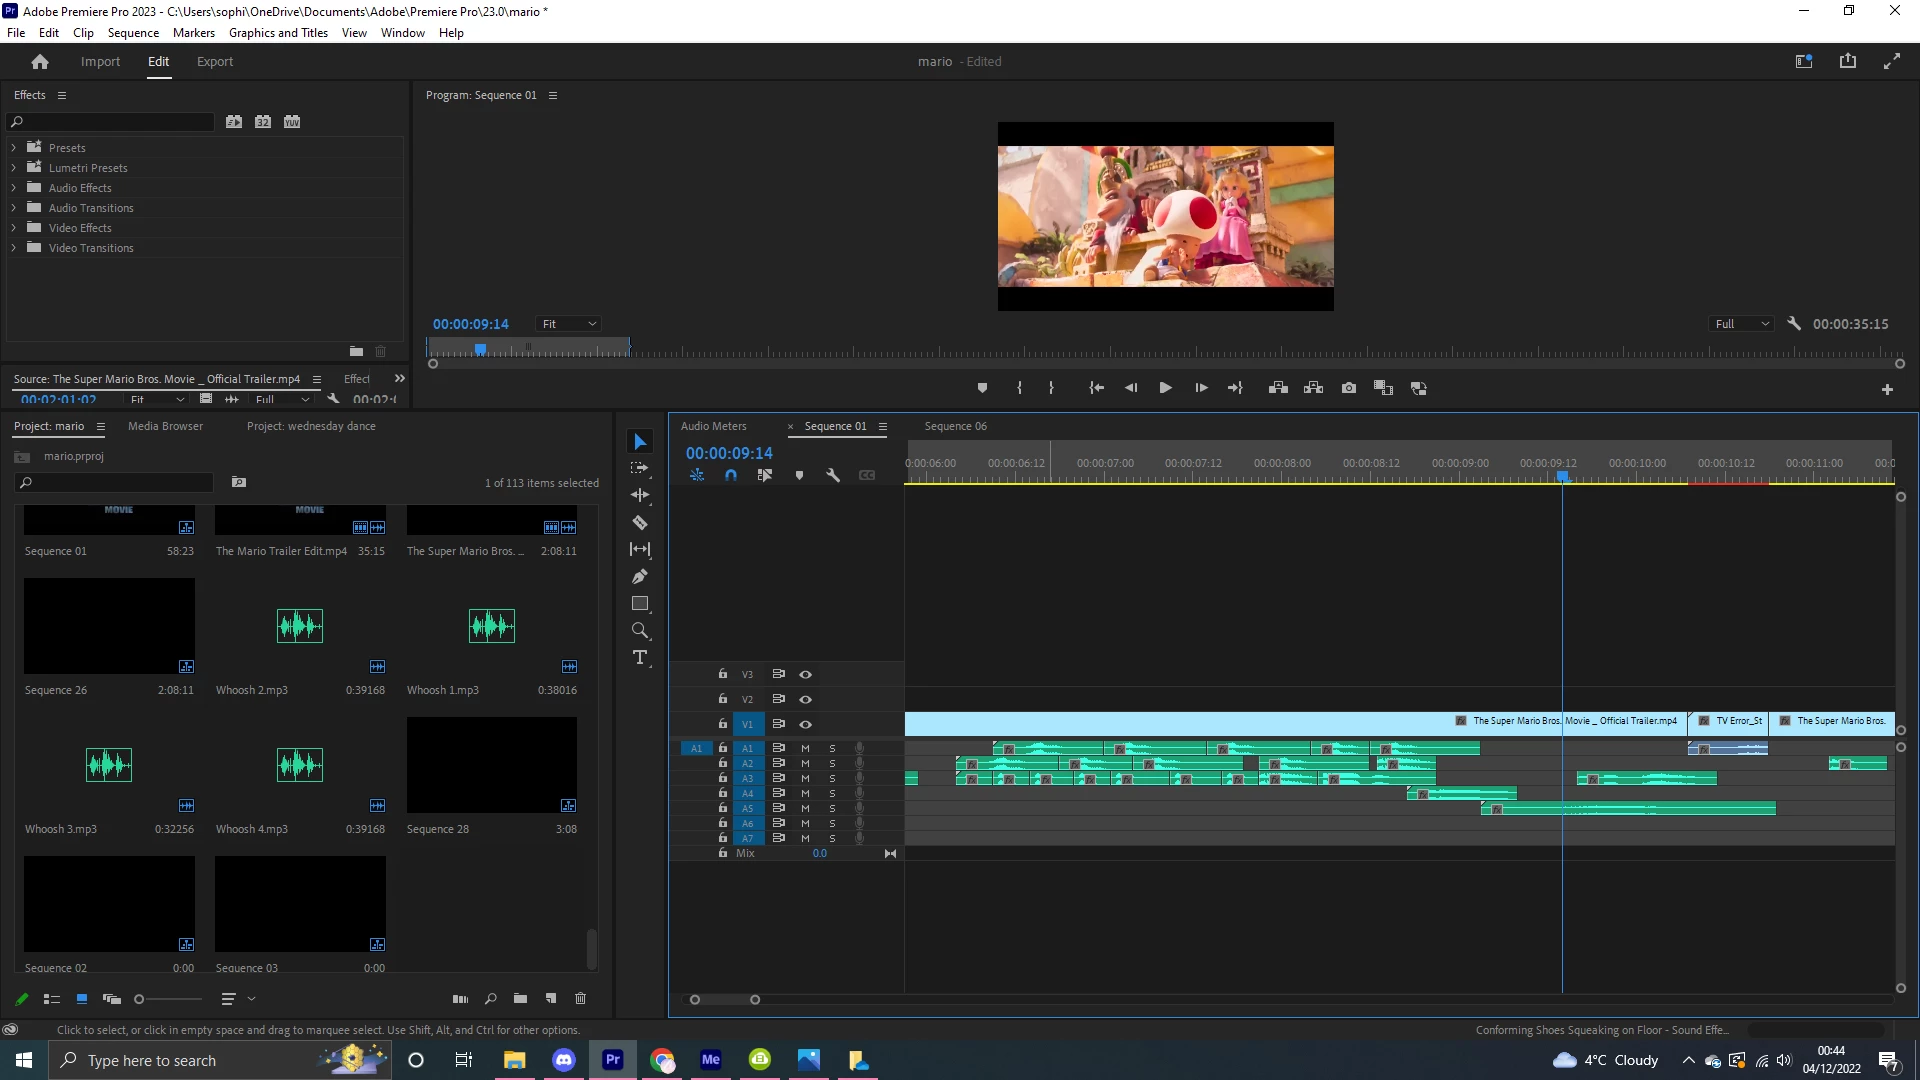Toggle lock on V3 track
Image resolution: width=1920 pixels, height=1080 pixels.
722,674
